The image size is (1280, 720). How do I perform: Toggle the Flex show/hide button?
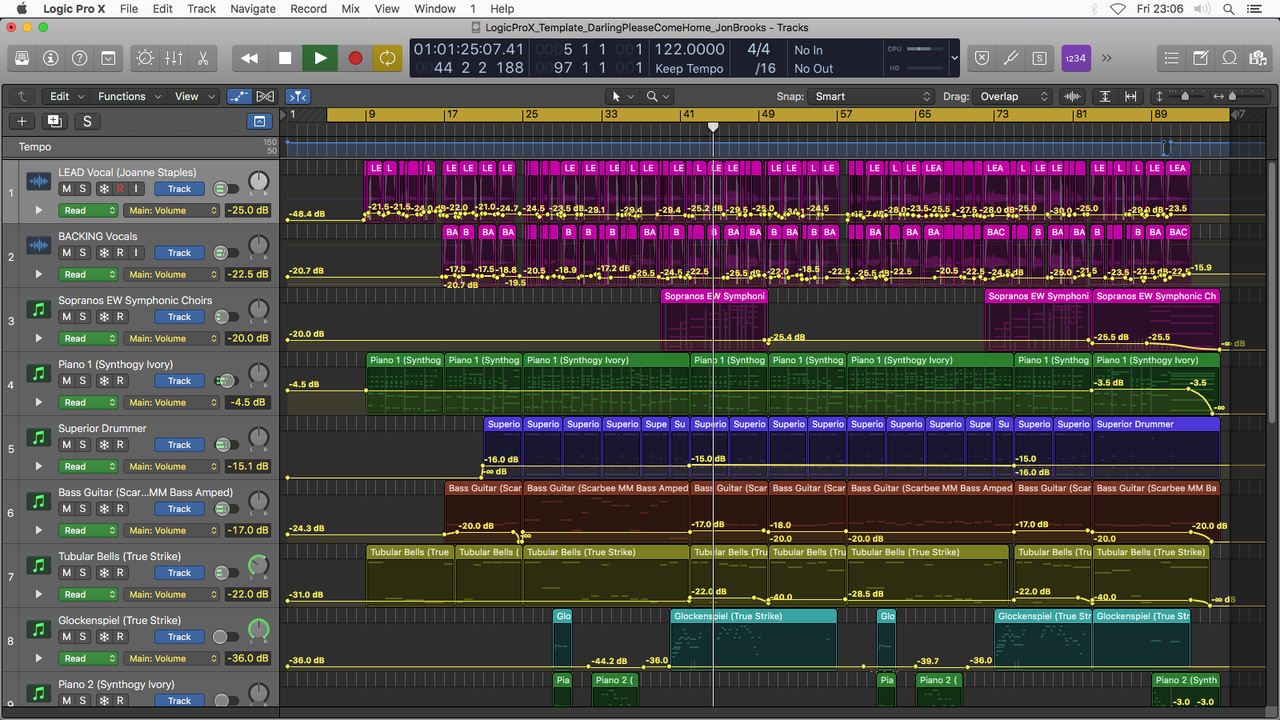point(265,96)
